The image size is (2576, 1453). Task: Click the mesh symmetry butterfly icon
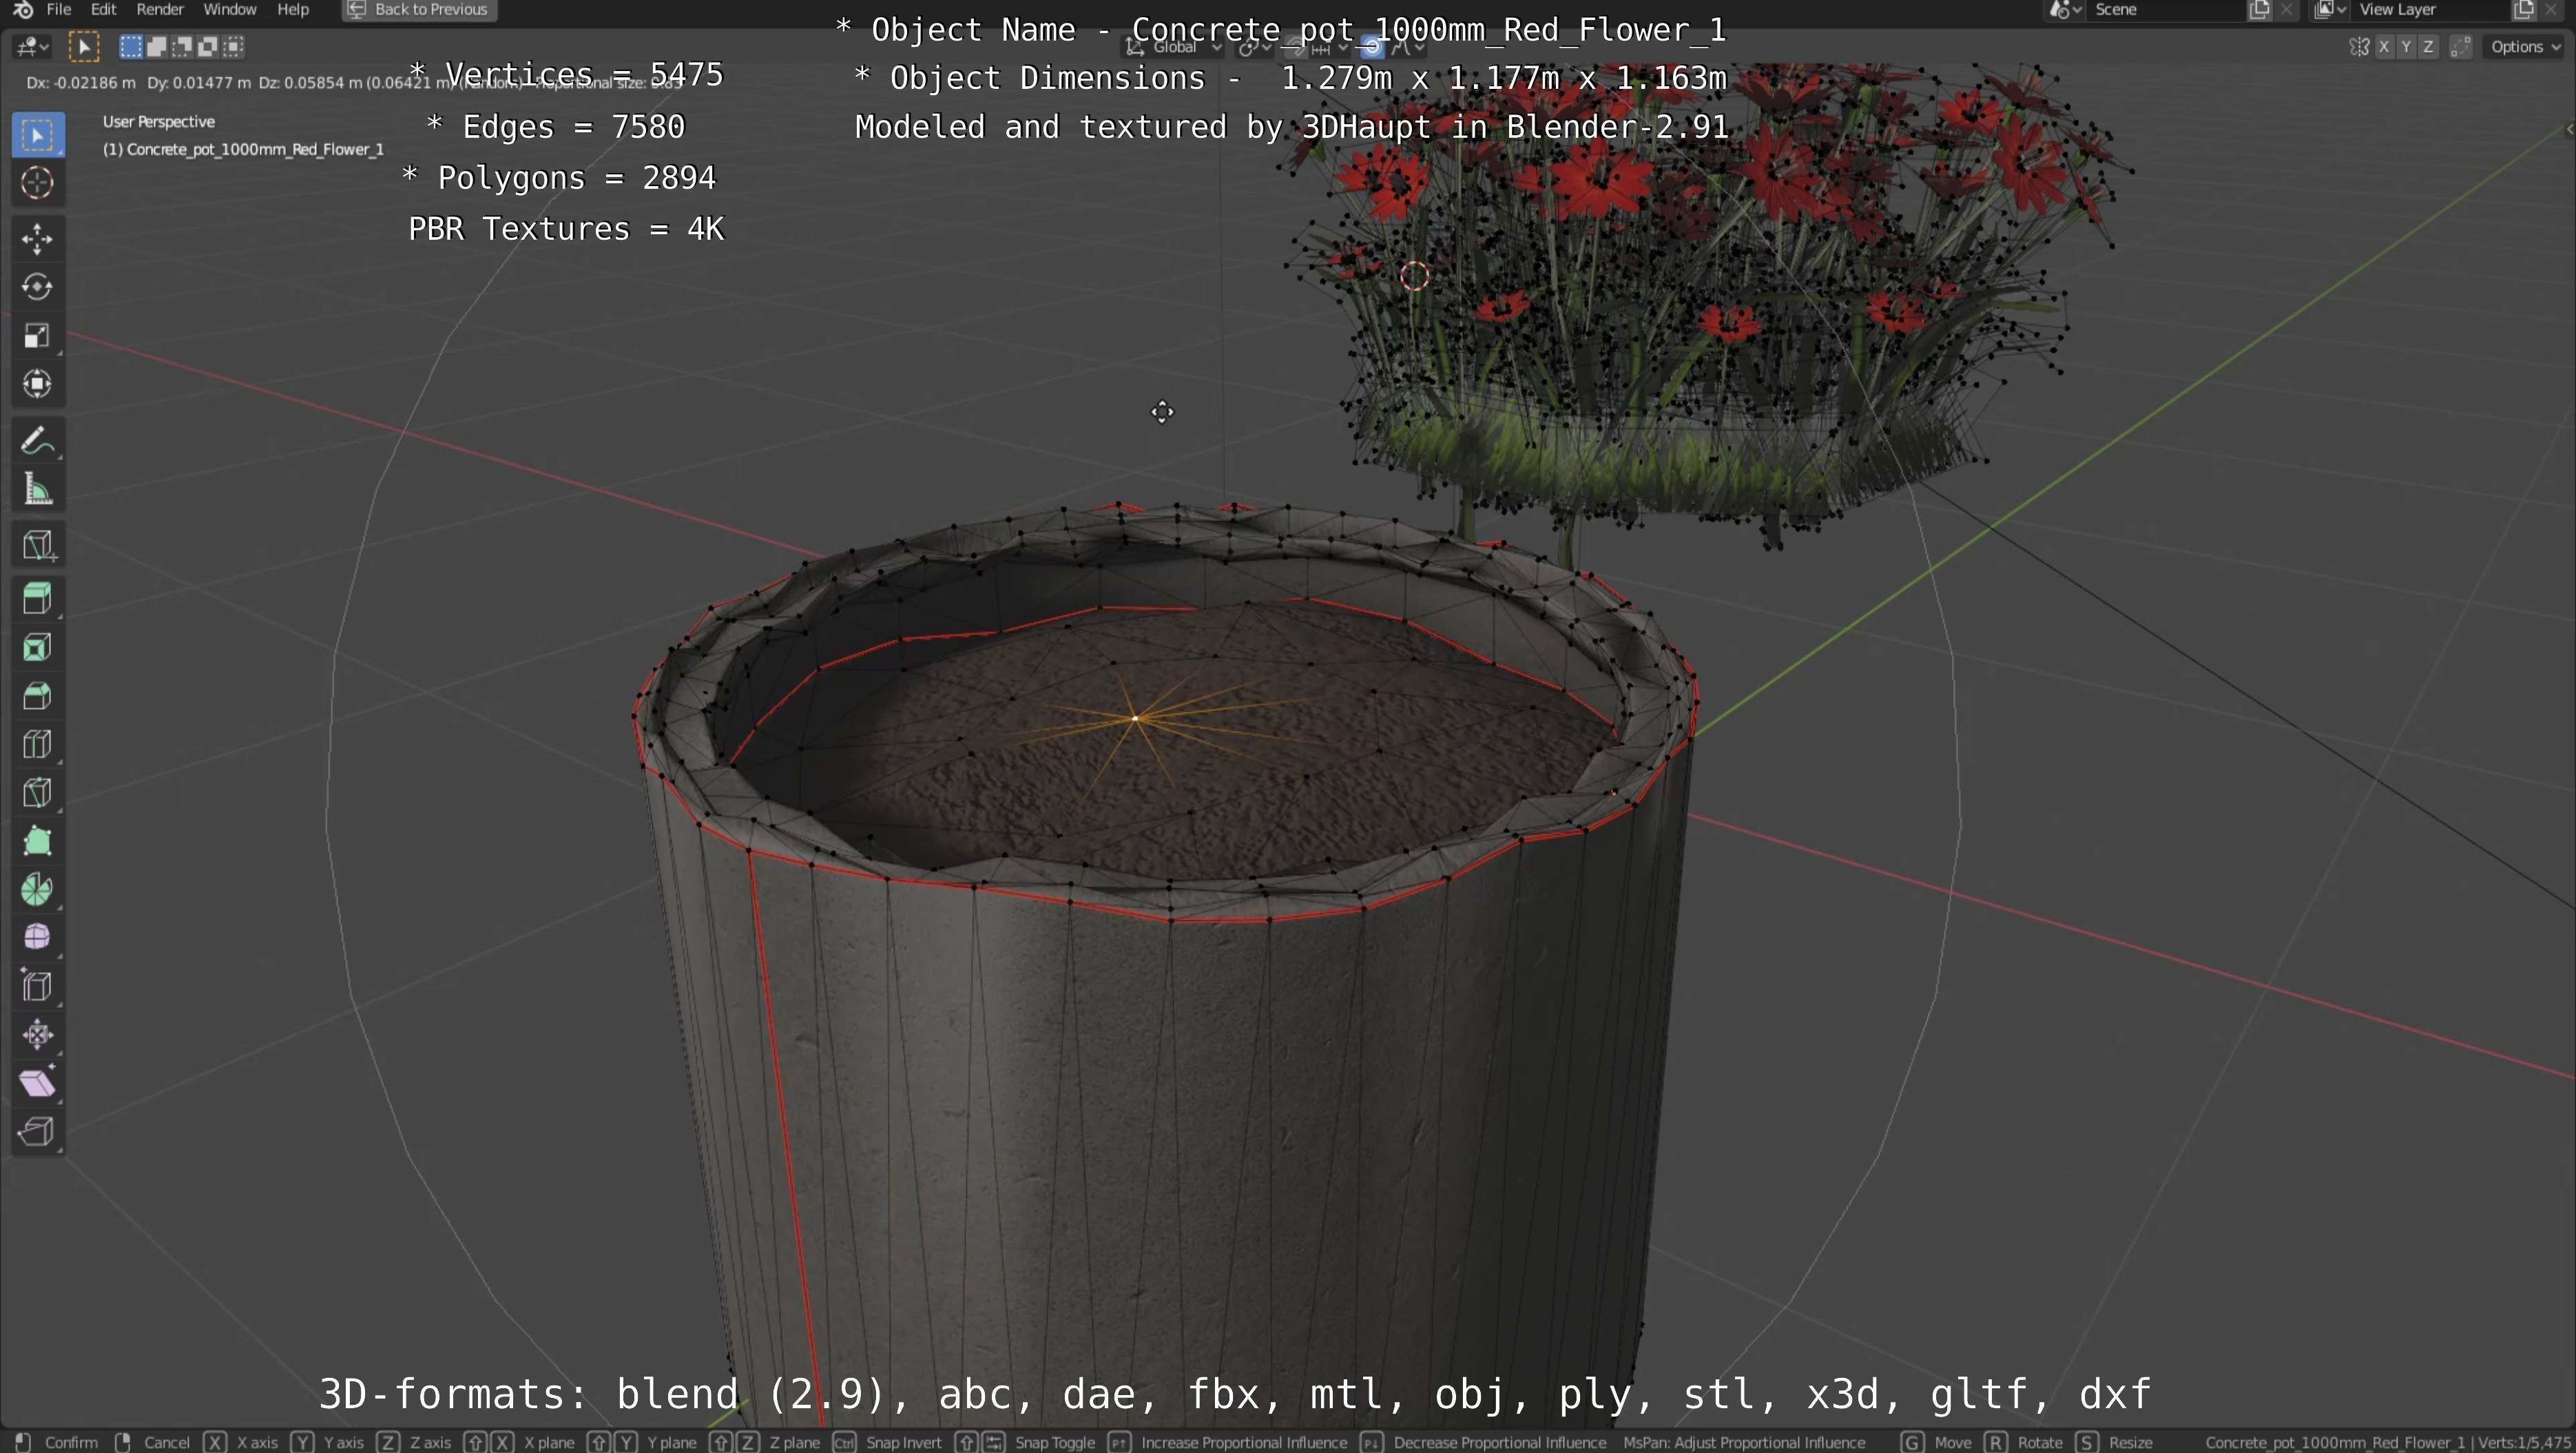tap(2359, 46)
